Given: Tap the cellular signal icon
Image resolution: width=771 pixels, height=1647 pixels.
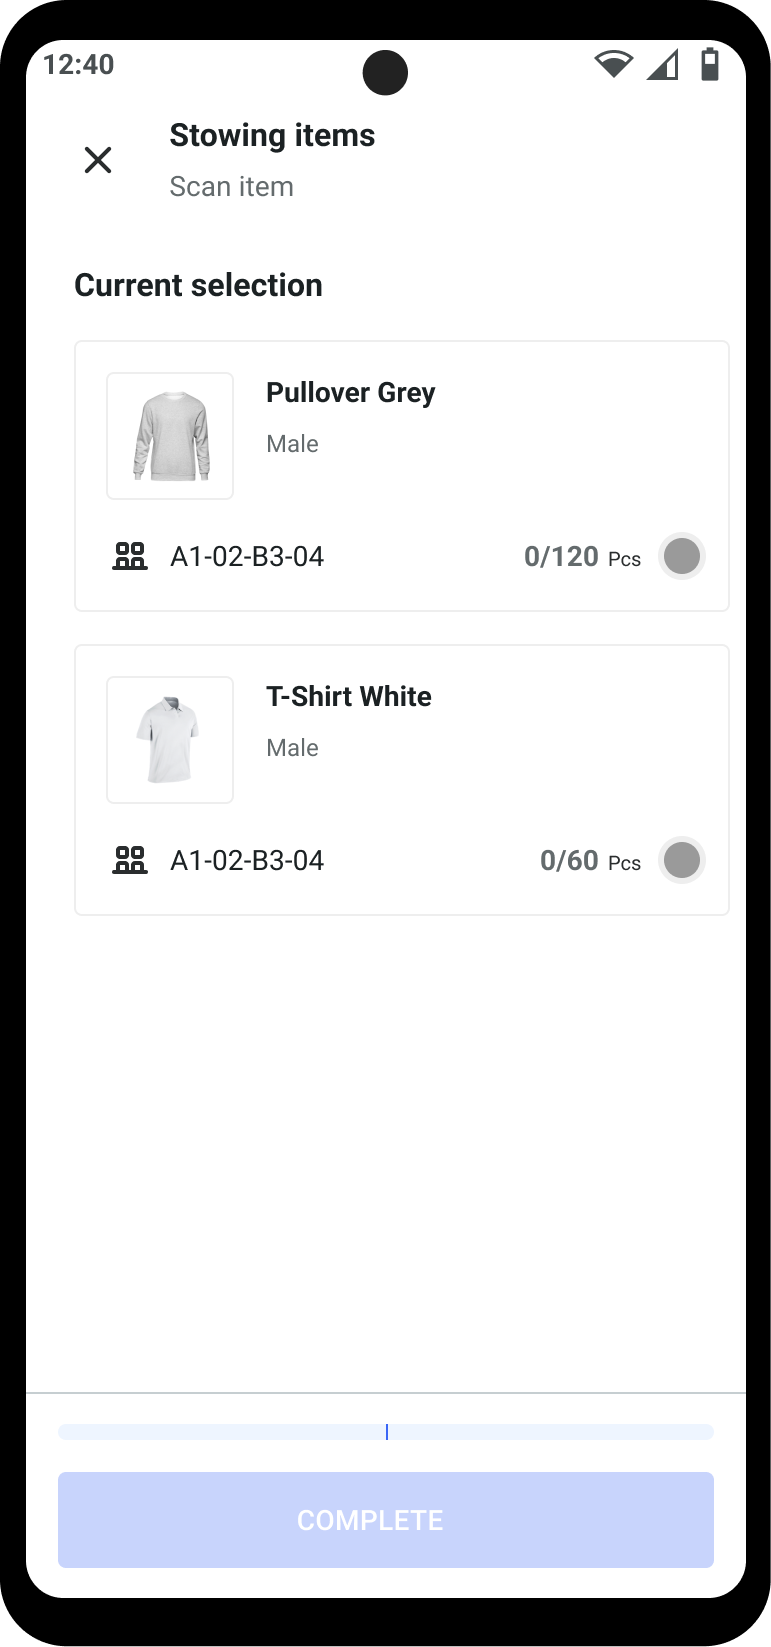Looking at the screenshot, I should [x=662, y=65].
